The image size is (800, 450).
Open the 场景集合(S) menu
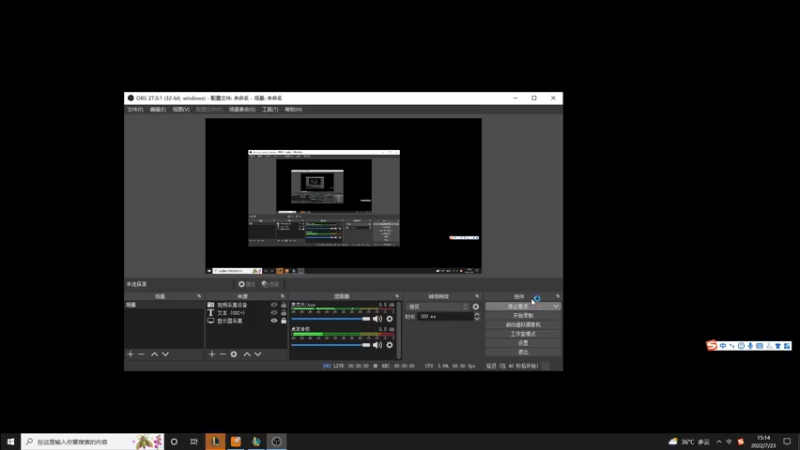click(x=242, y=110)
